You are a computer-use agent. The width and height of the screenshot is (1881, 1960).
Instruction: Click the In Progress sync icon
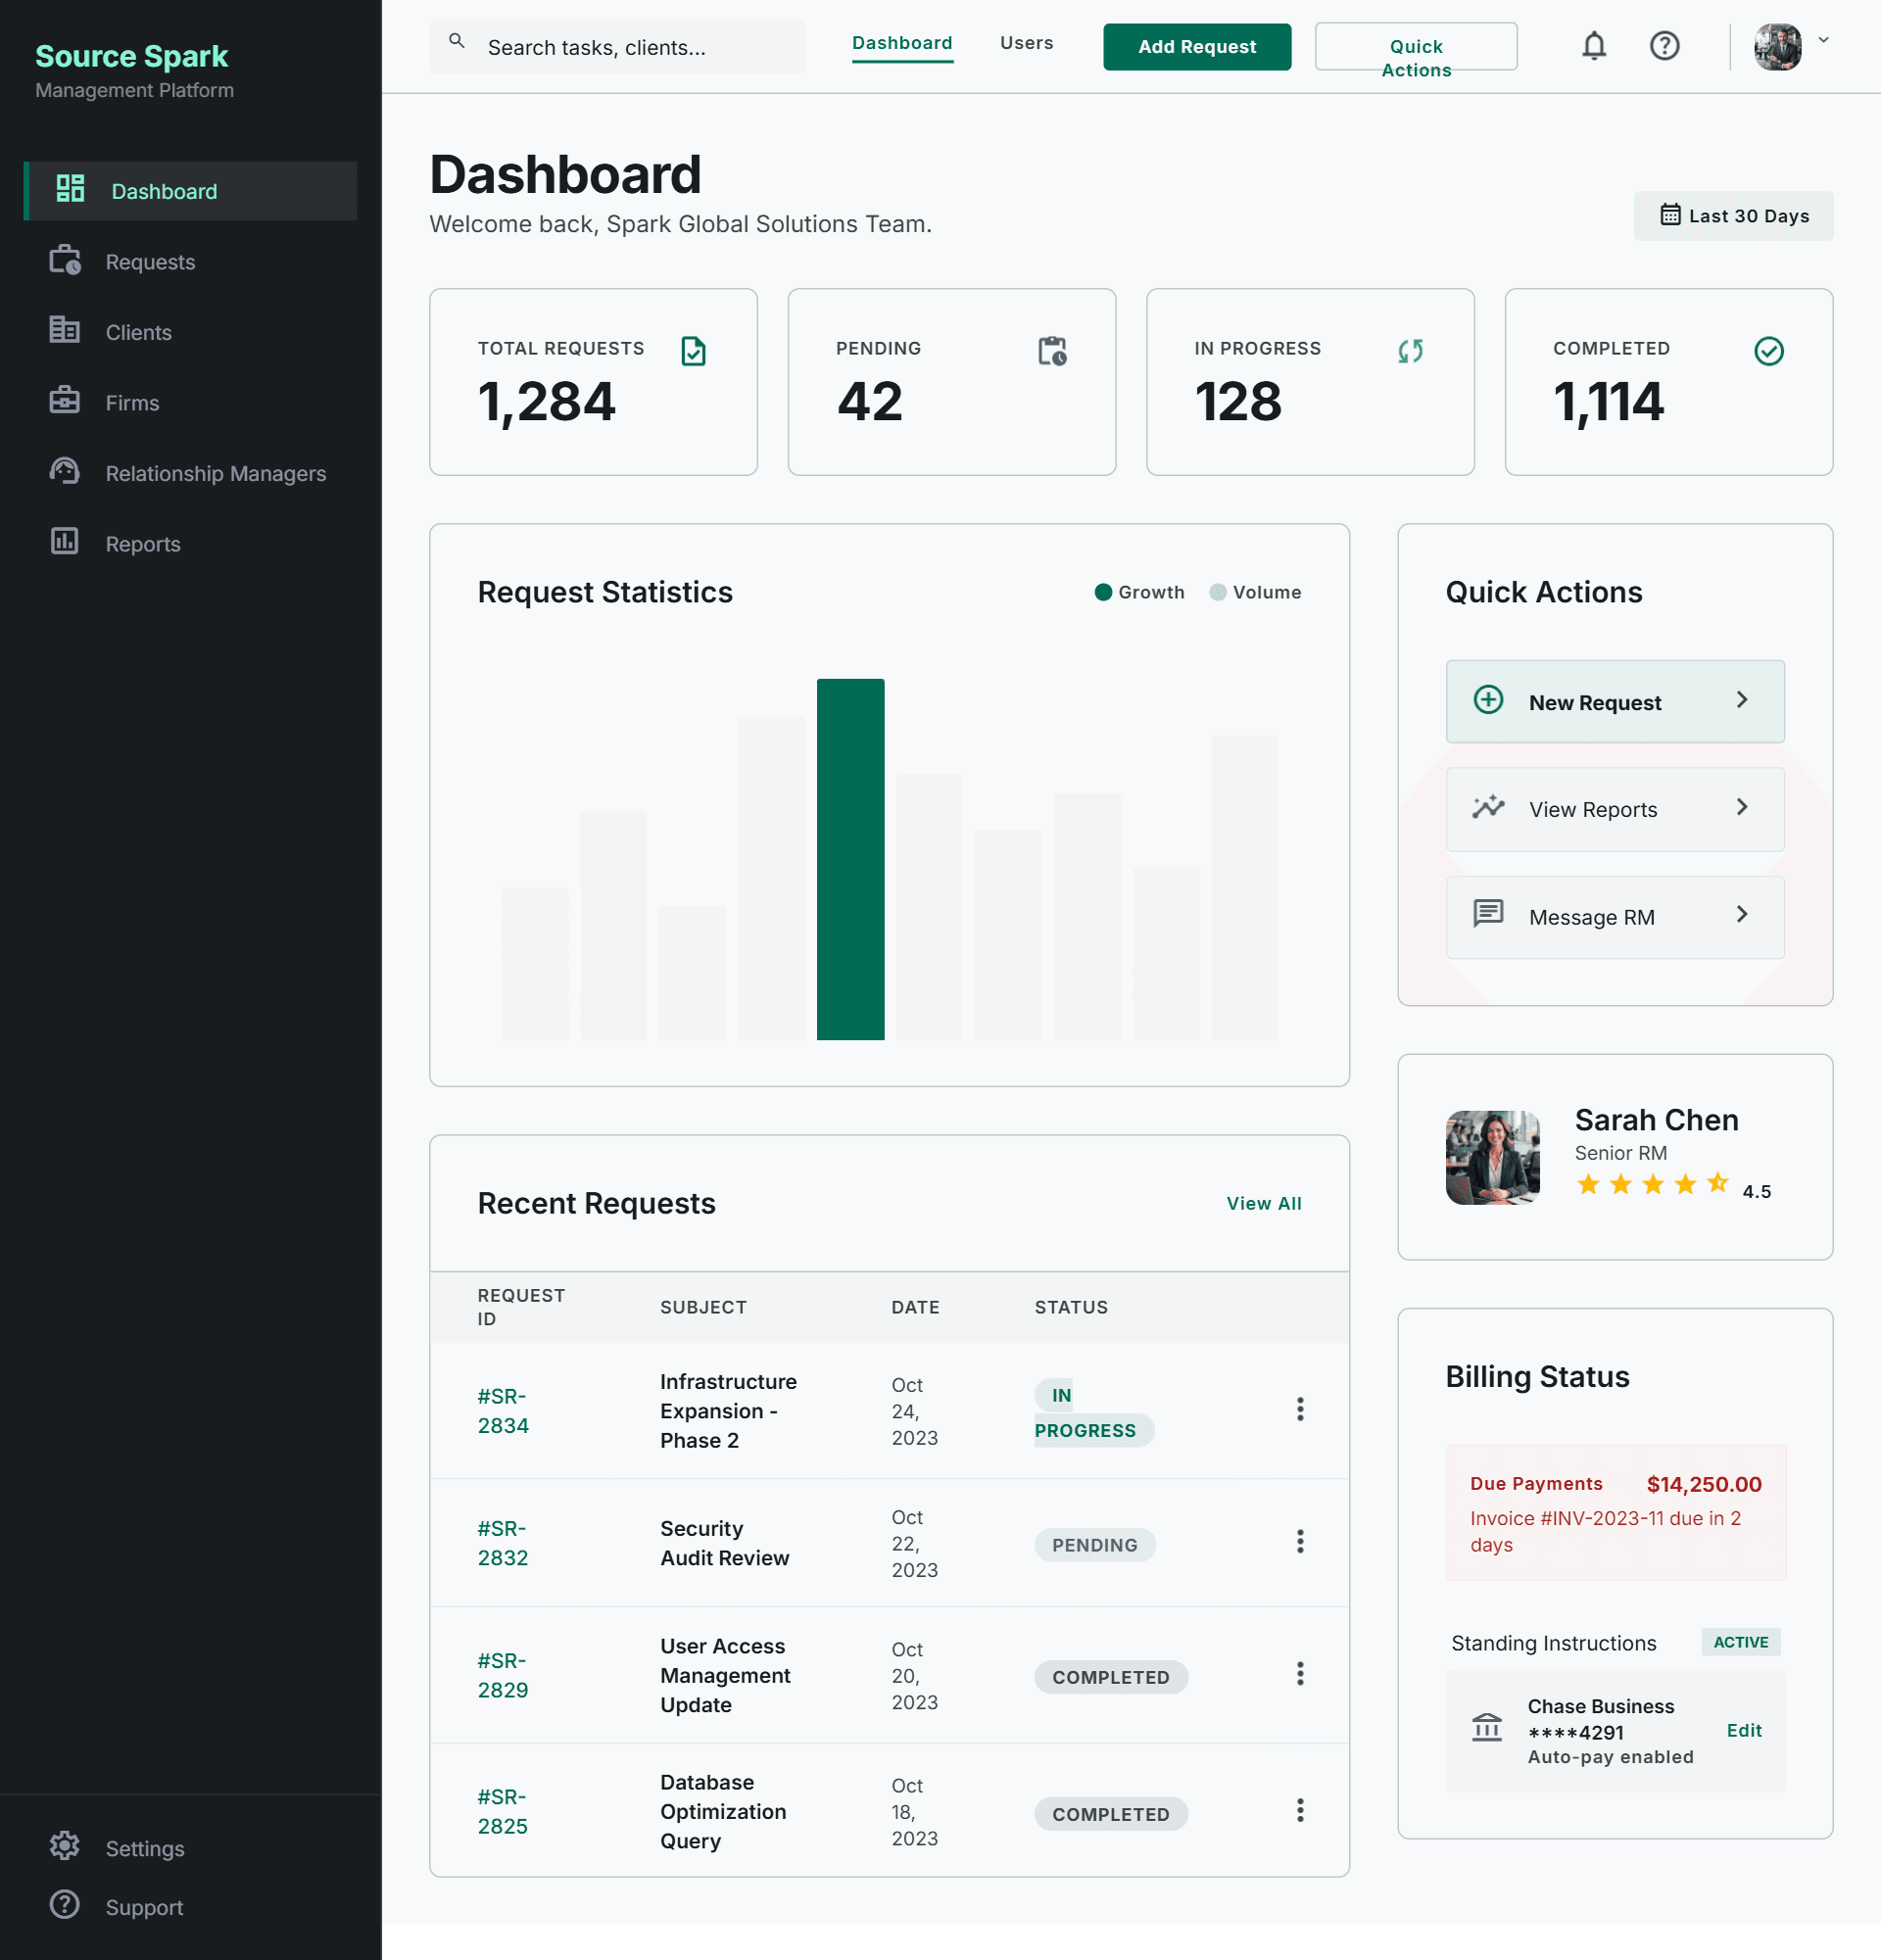tap(1411, 351)
